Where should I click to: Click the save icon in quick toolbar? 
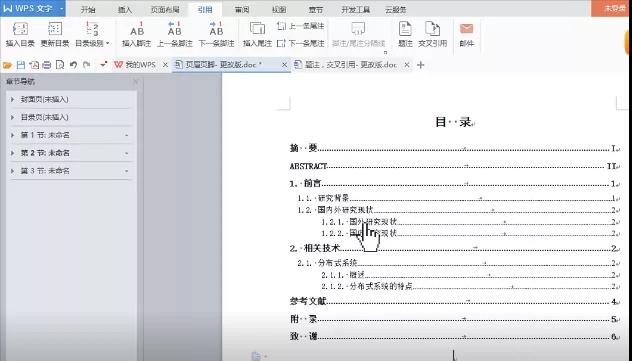(21, 64)
